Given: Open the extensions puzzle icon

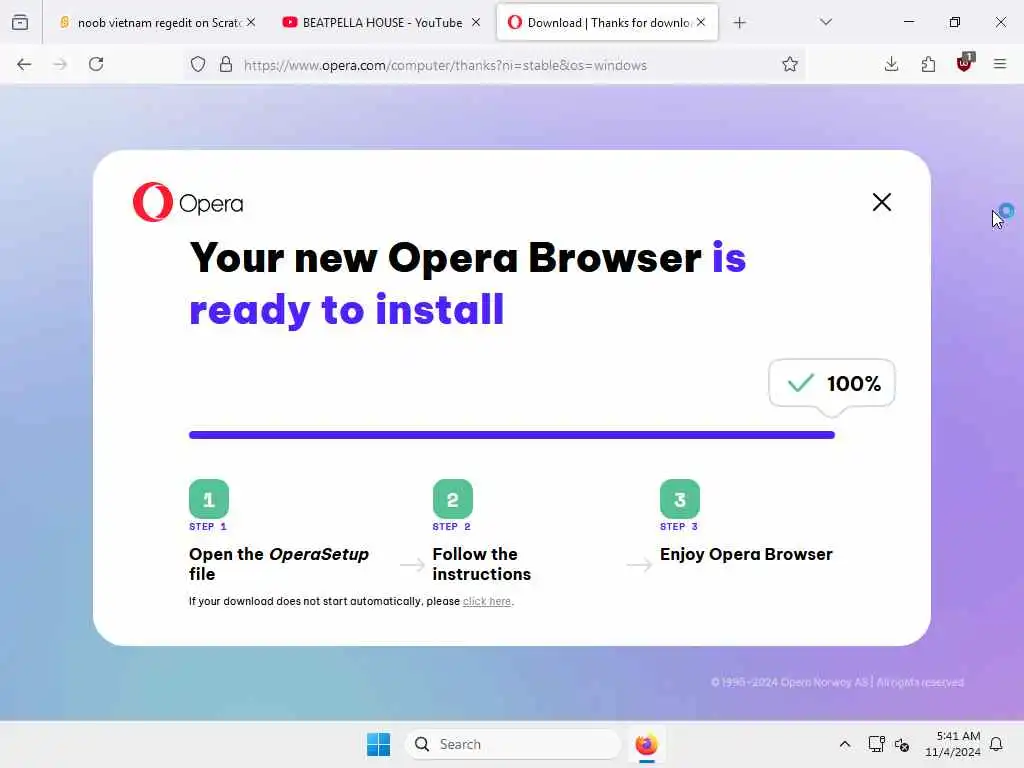Looking at the screenshot, I should pos(928,64).
